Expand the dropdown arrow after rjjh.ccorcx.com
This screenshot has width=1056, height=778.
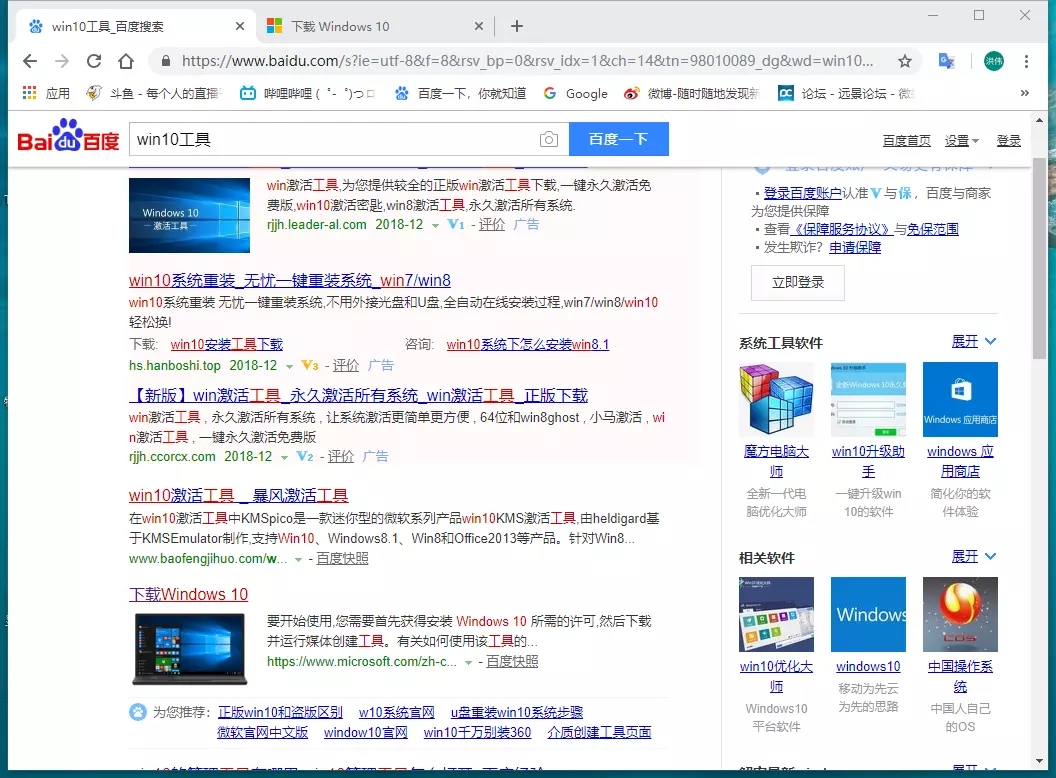point(284,457)
